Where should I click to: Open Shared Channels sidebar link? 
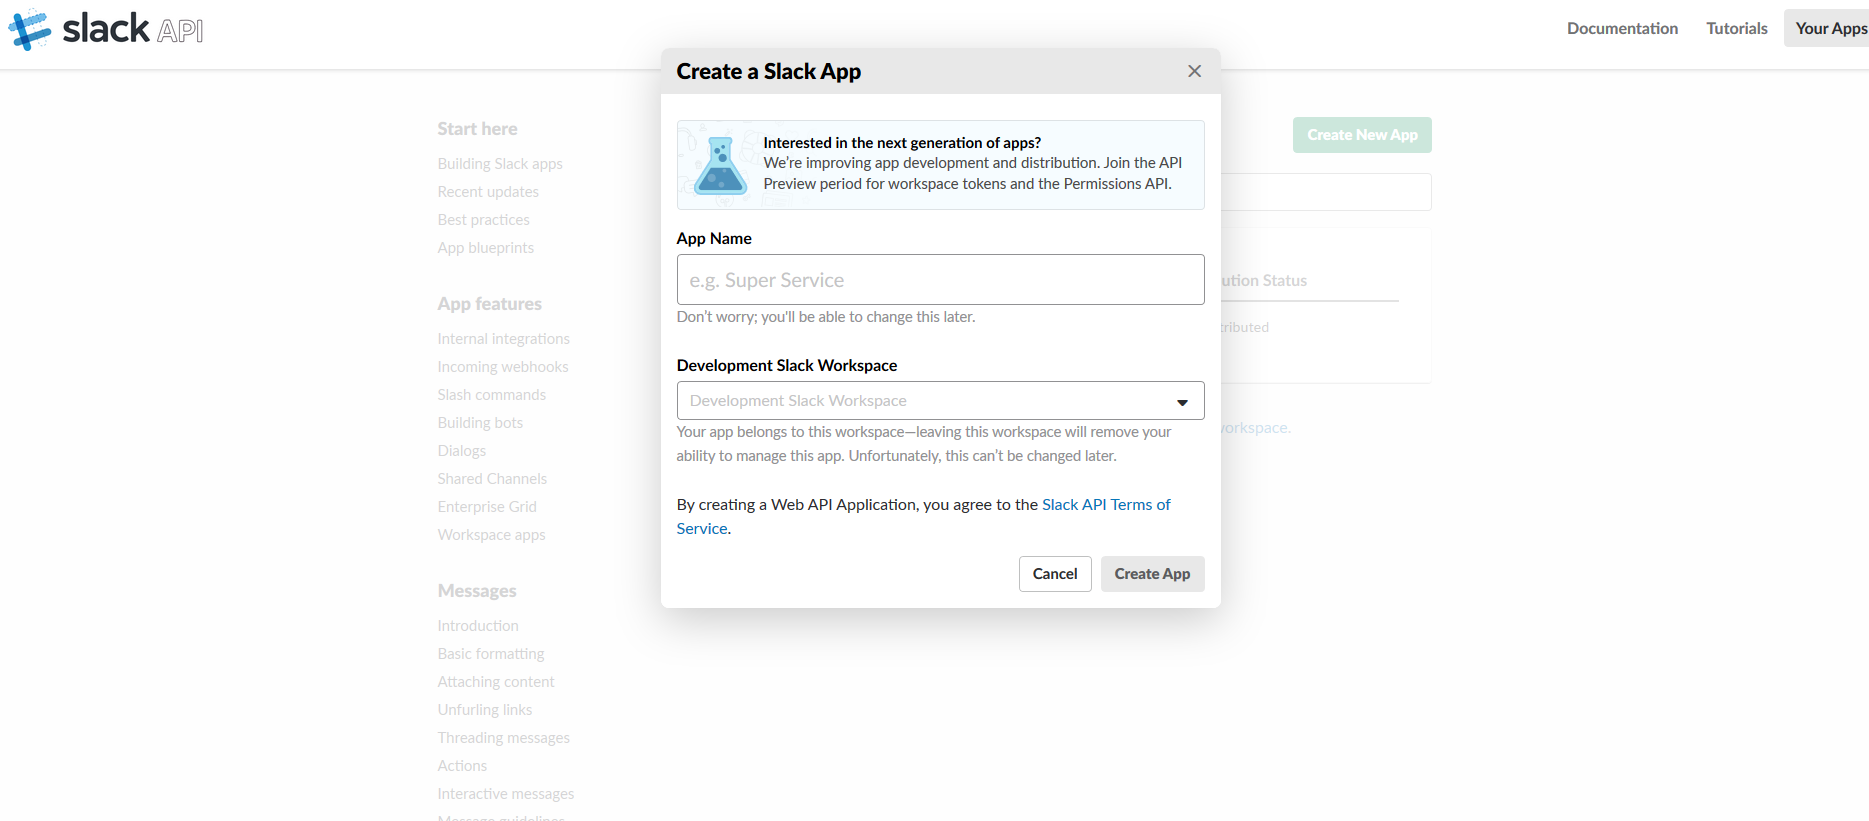[492, 479]
